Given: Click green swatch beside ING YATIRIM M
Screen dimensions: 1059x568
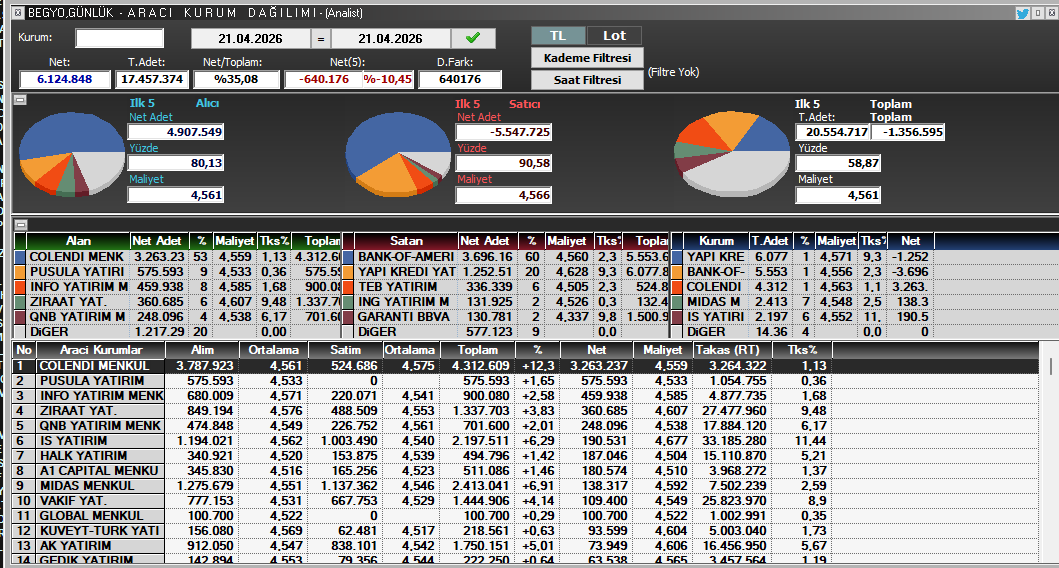Looking at the screenshot, I should 348,301.
